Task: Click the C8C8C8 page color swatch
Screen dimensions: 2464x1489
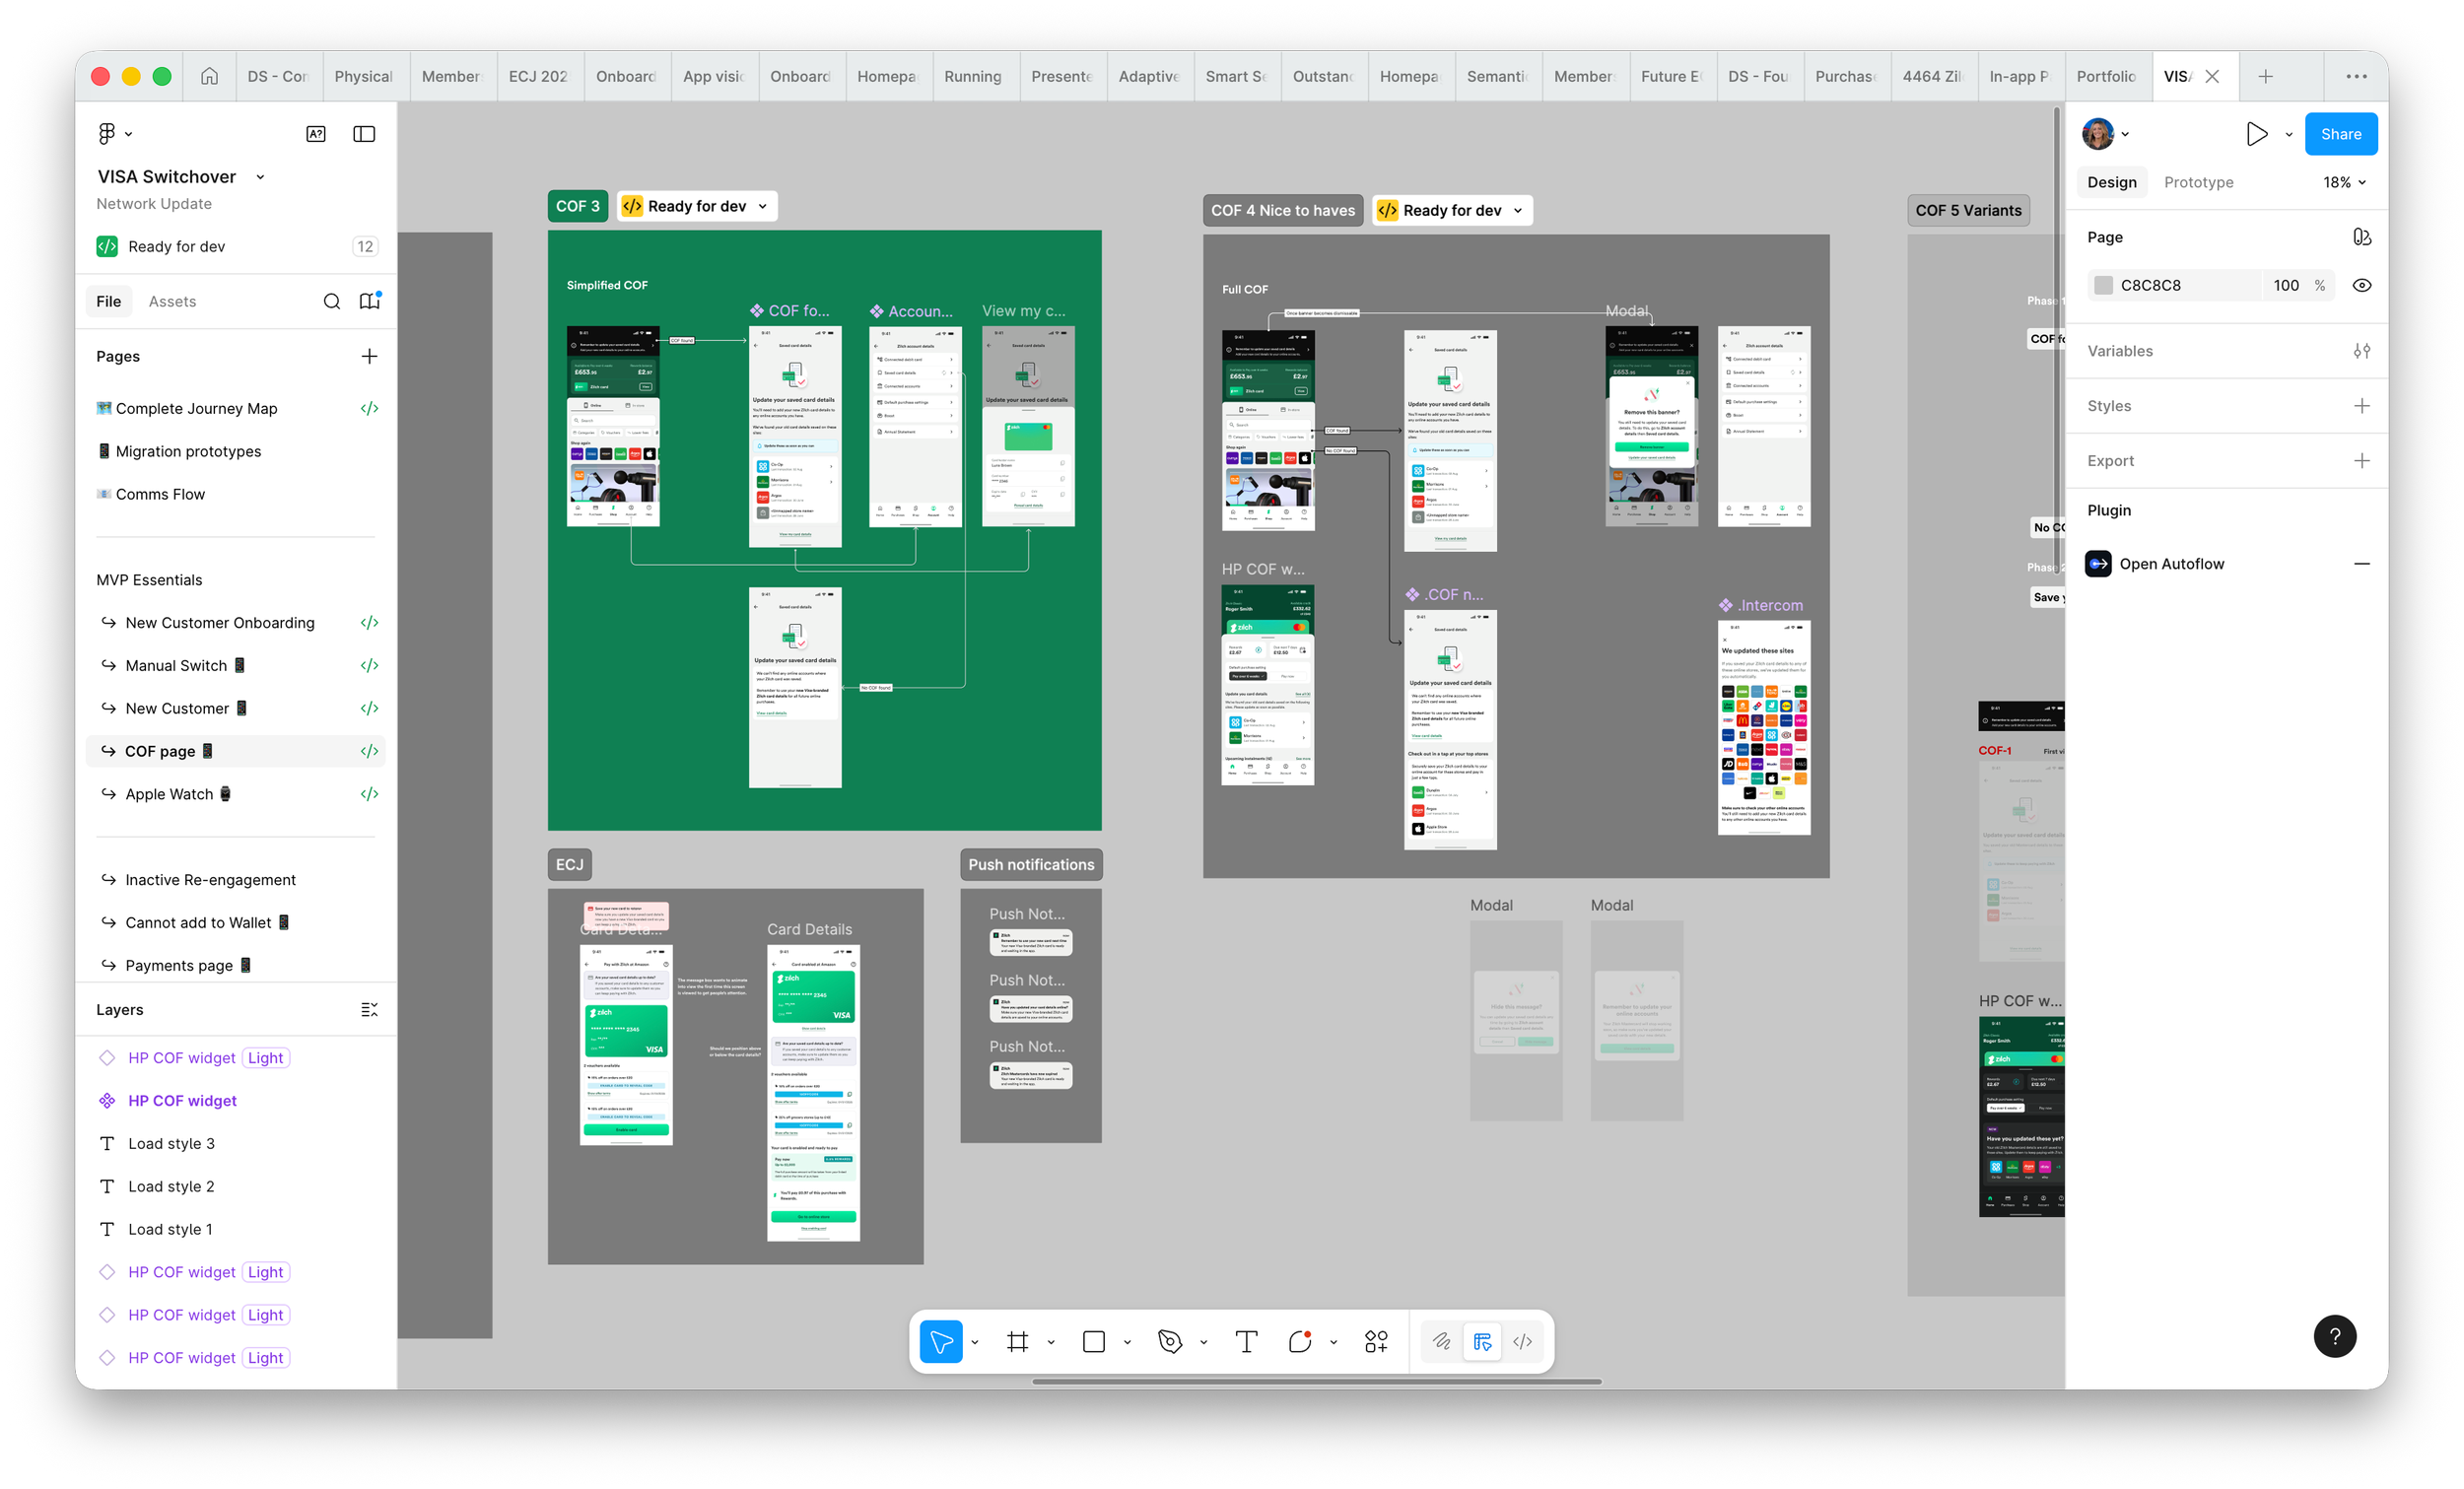Action: tap(2104, 285)
